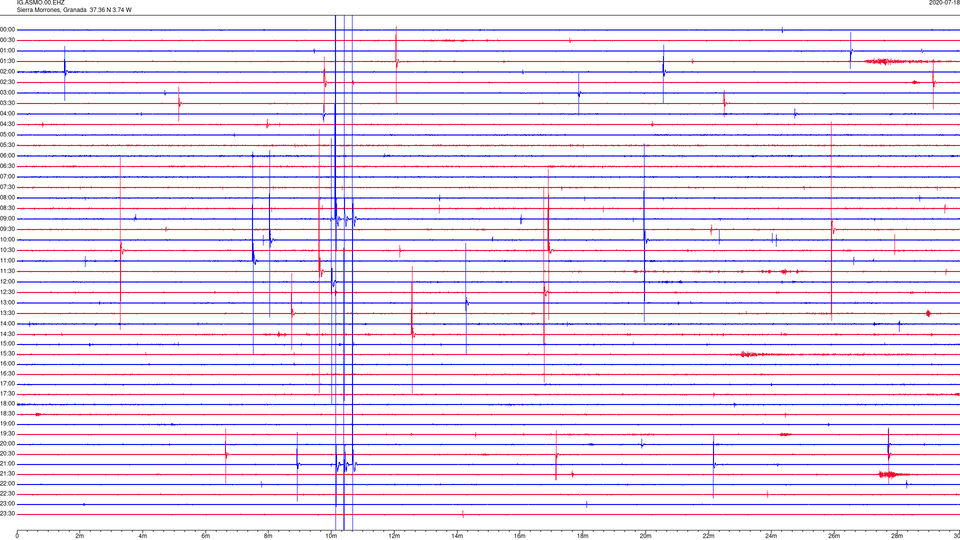Select the '05:30' trace label
Screen dimensions: 960x540
8,145
